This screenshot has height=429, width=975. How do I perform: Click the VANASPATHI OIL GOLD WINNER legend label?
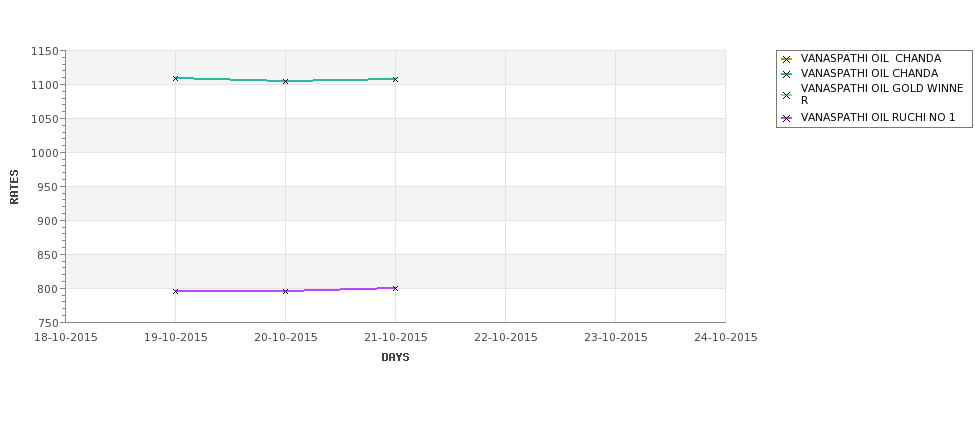coord(882,95)
